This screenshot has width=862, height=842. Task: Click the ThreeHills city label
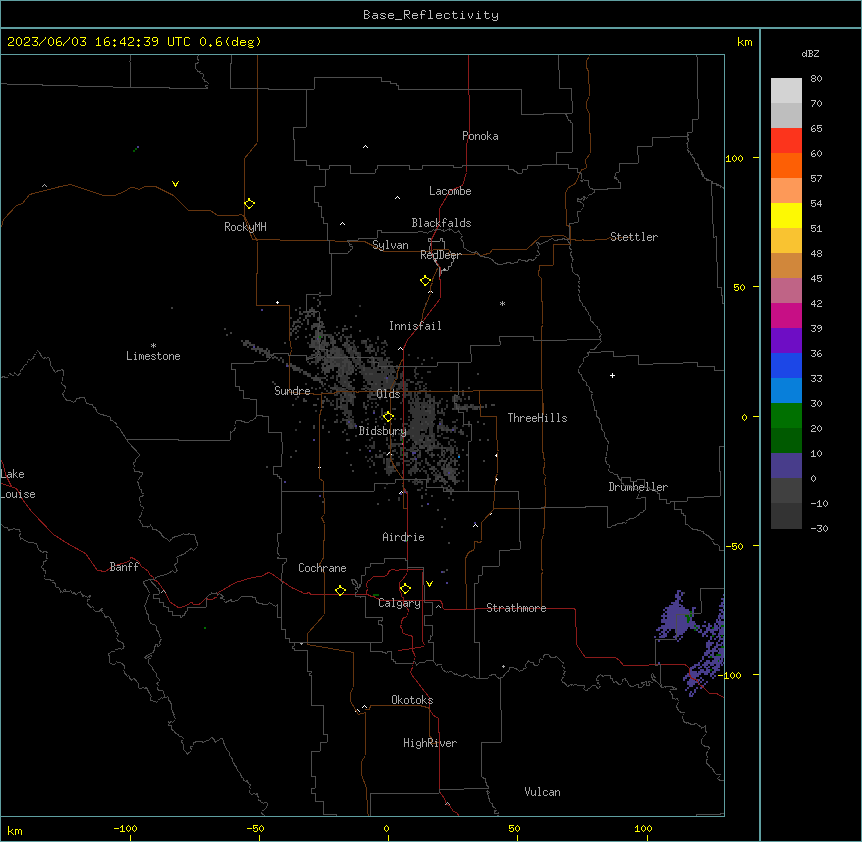(537, 418)
